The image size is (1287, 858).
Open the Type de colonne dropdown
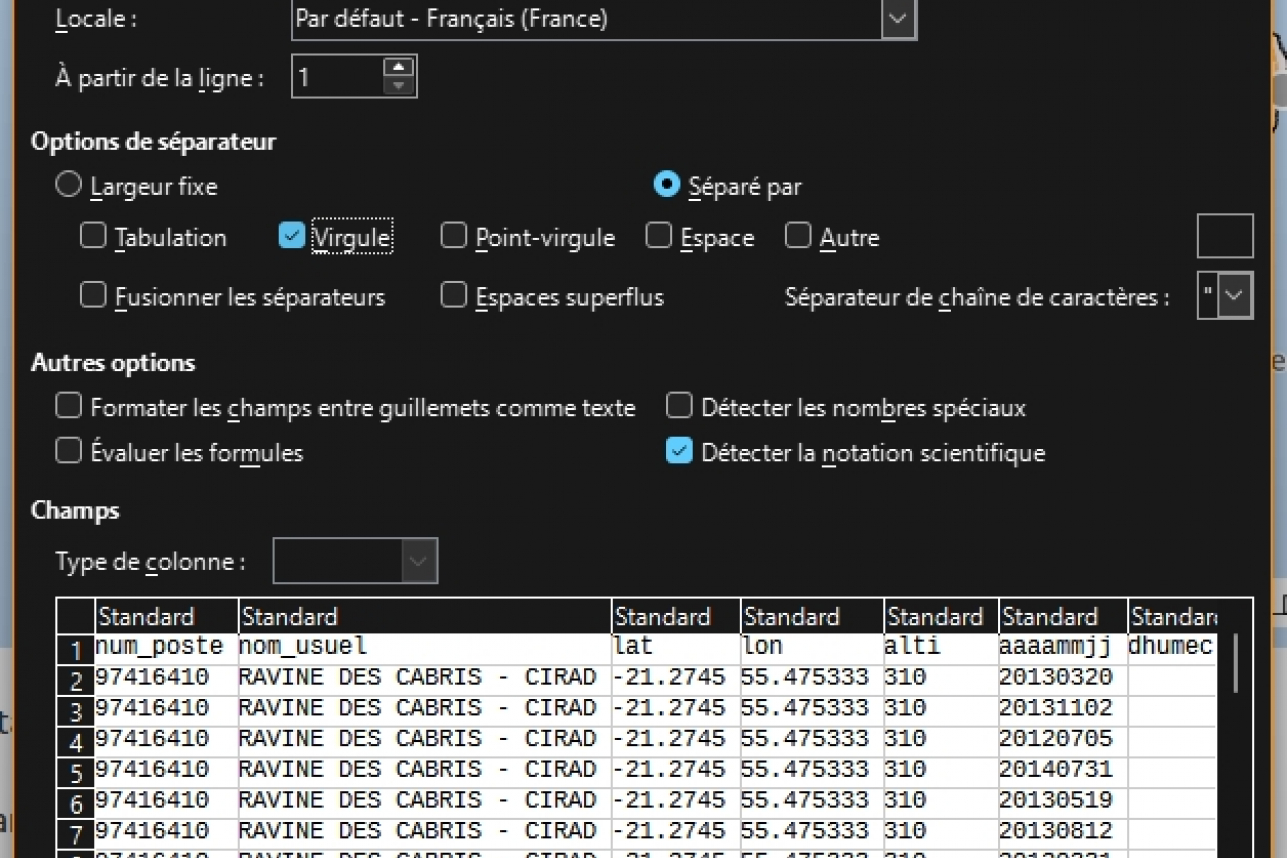click(x=419, y=561)
